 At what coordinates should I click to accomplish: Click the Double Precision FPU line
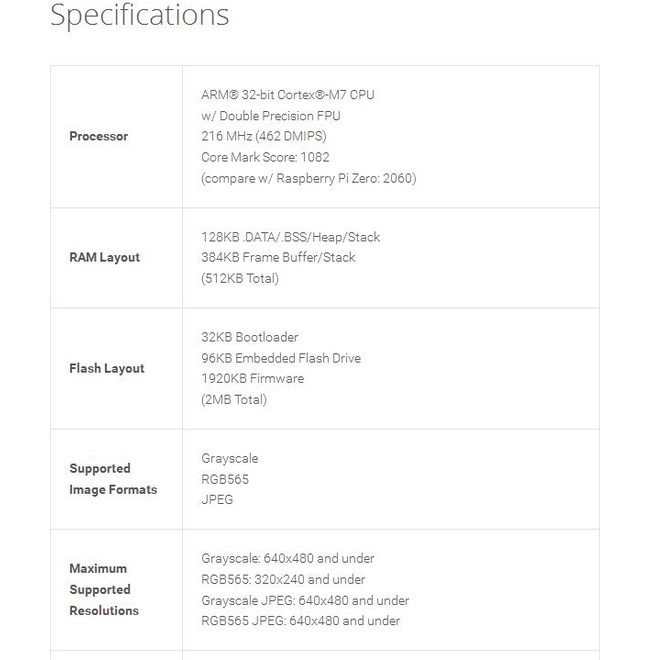point(270,116)
